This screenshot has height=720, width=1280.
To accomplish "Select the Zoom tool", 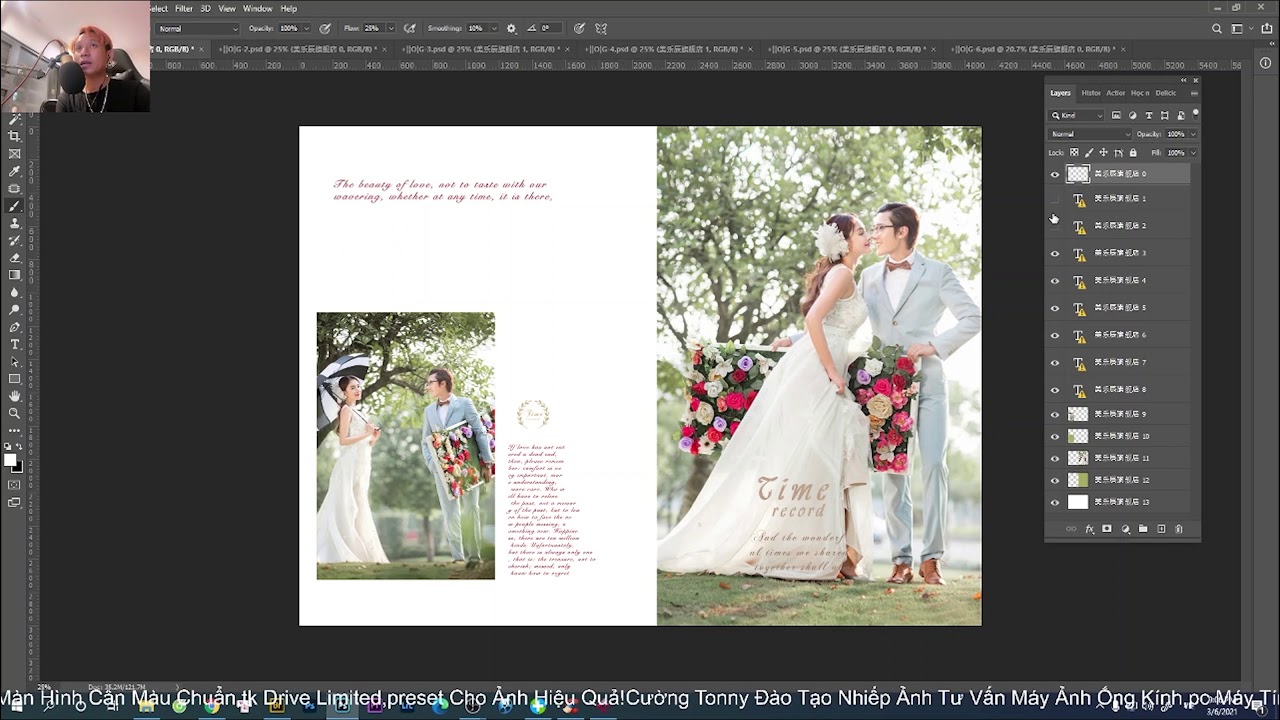I will 14,413.
